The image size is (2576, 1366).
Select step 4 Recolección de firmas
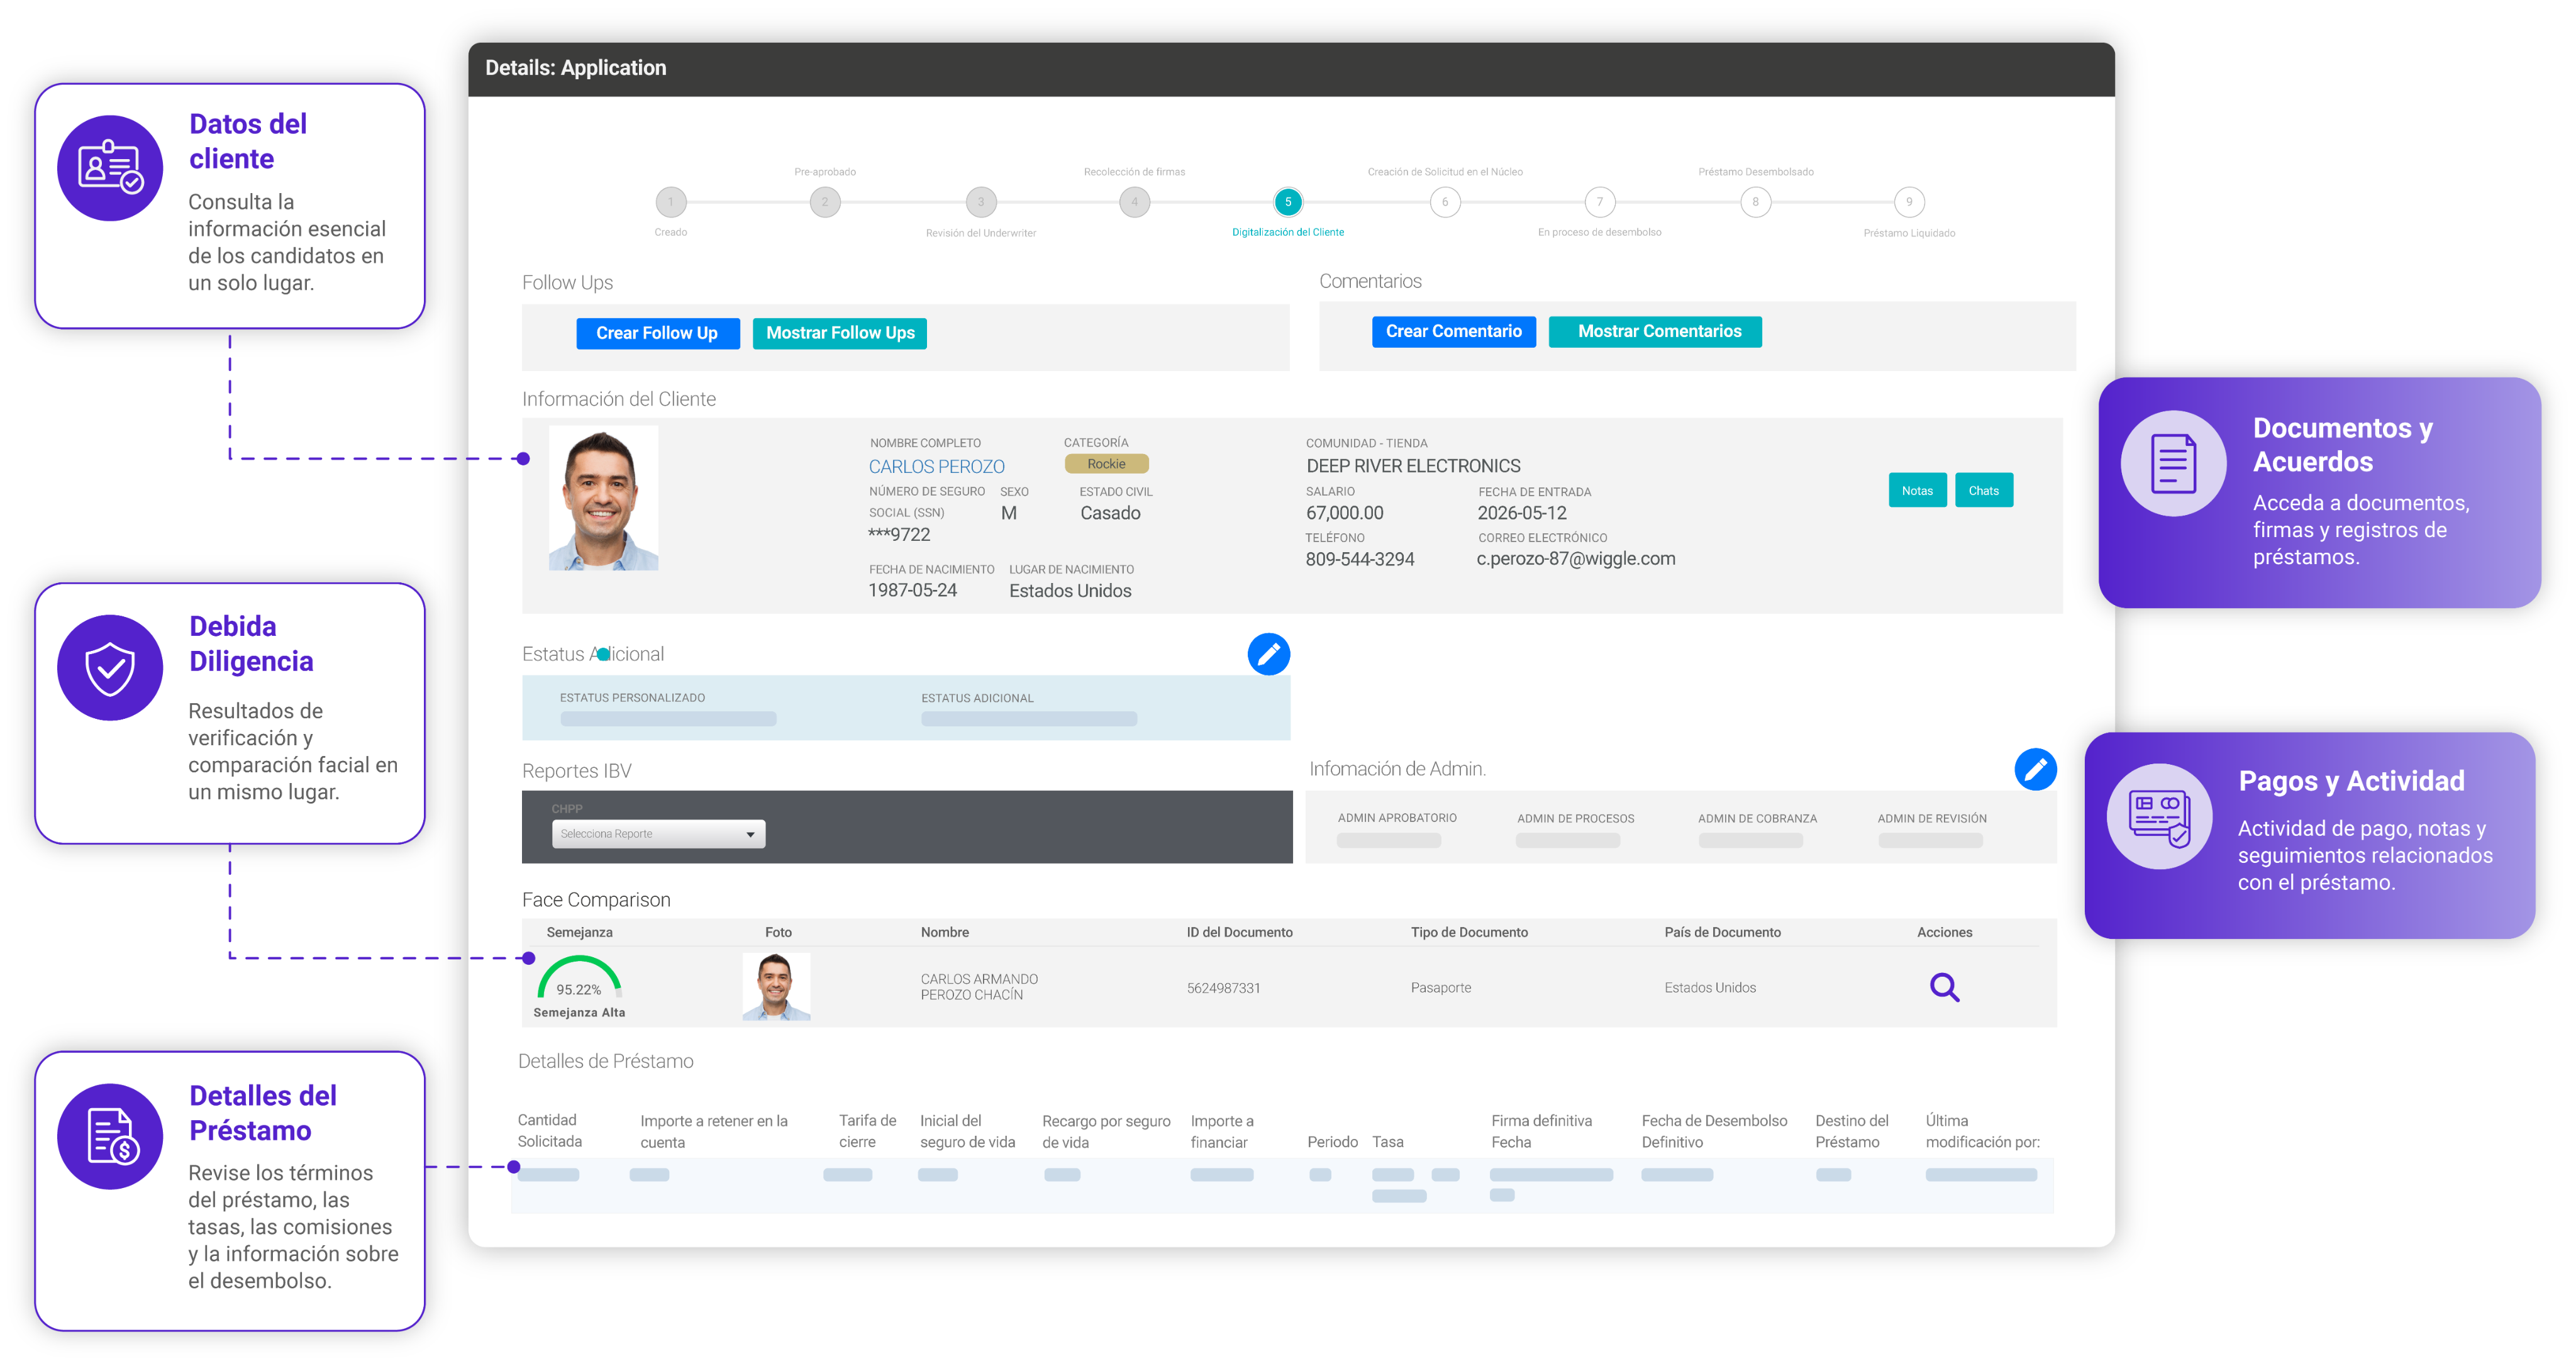1134,202
